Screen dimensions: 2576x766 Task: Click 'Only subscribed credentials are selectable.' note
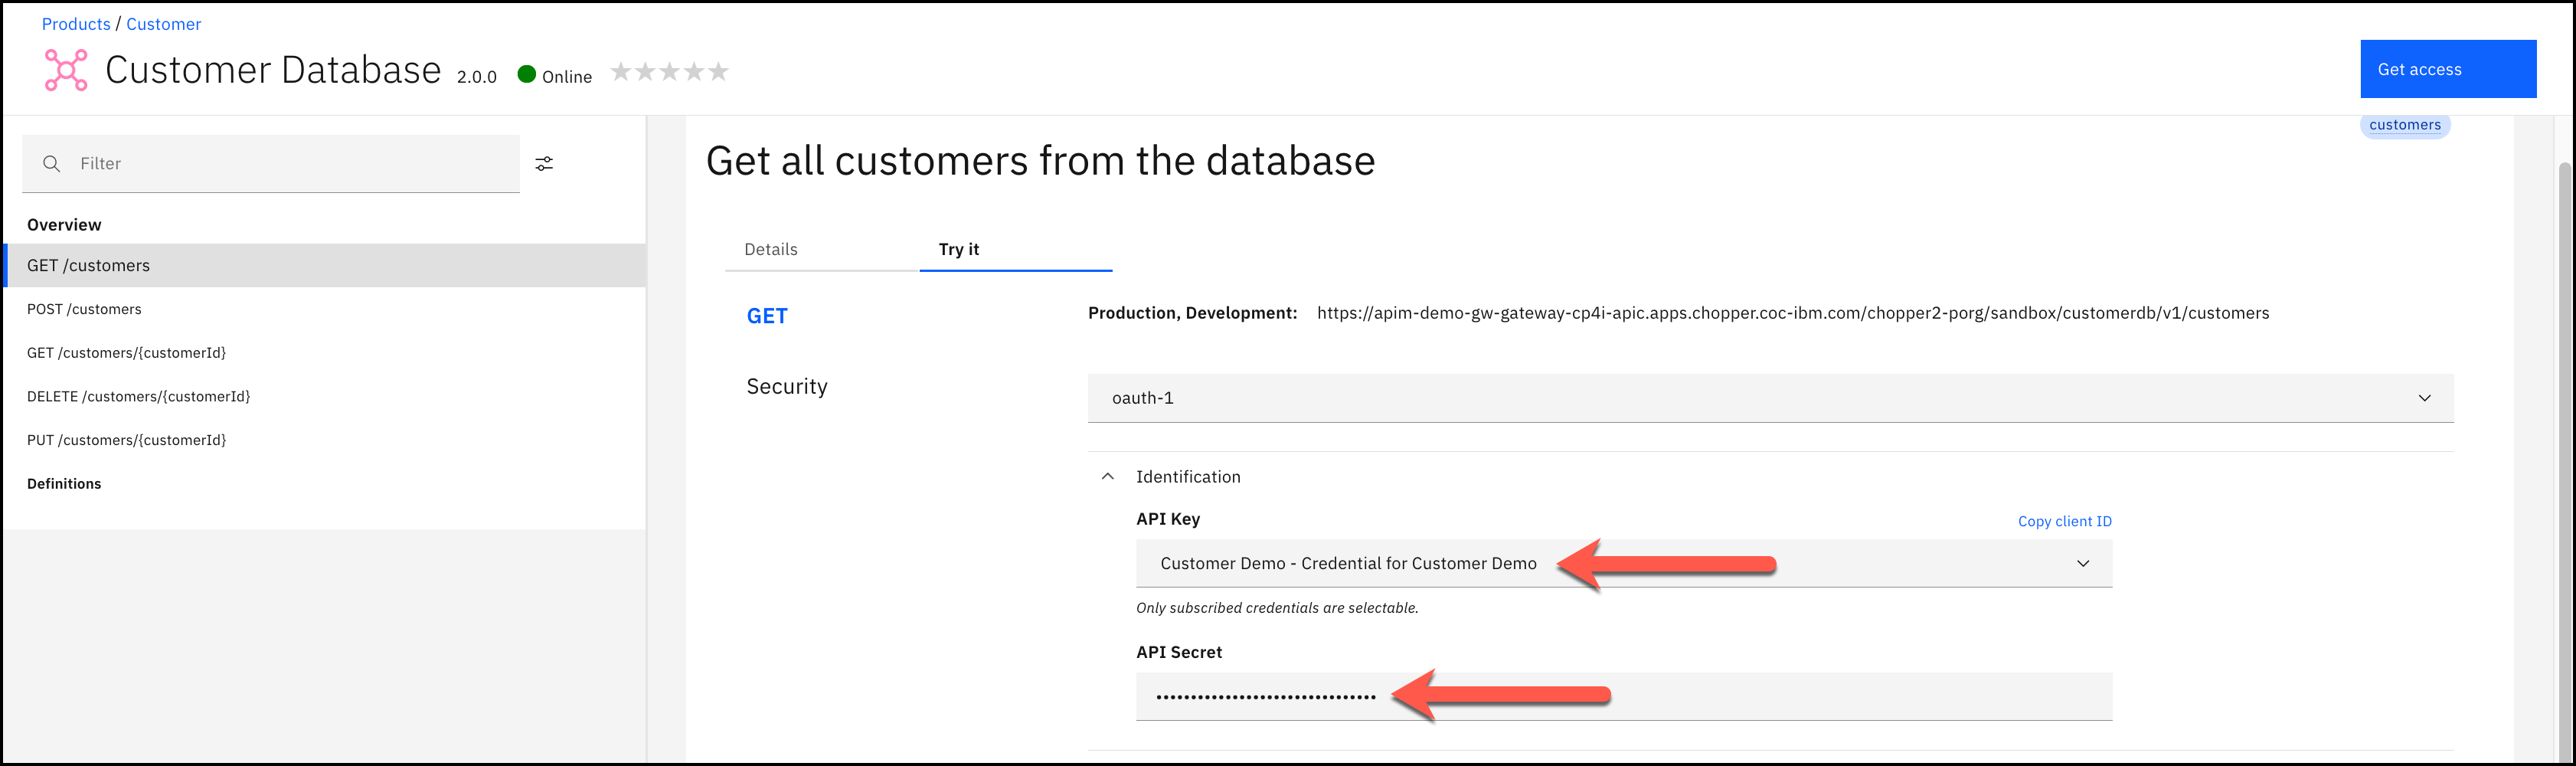1277,608
